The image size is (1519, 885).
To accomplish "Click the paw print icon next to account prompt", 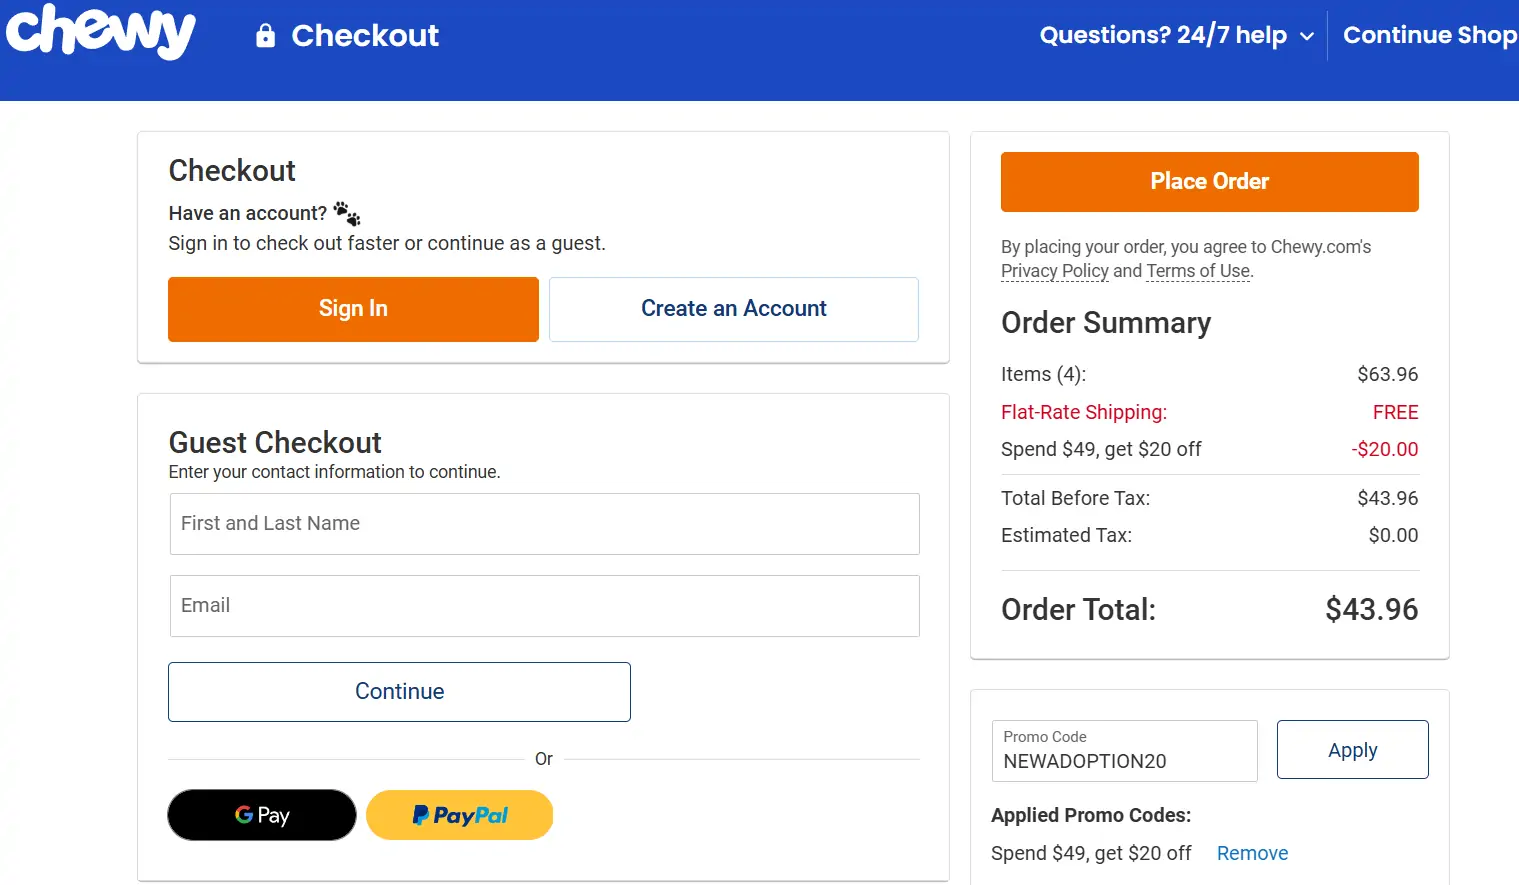I will (x=346, y=211).
